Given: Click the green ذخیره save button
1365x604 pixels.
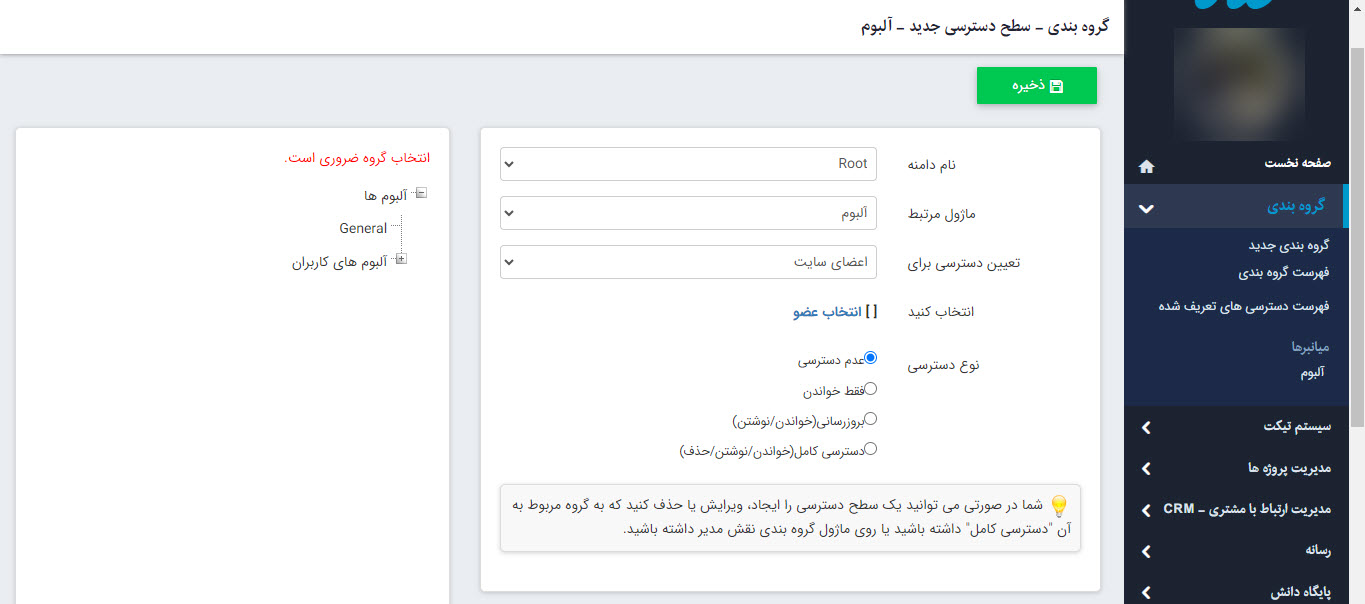Looking at the screenshot, I should click(x=1036, y=85).
